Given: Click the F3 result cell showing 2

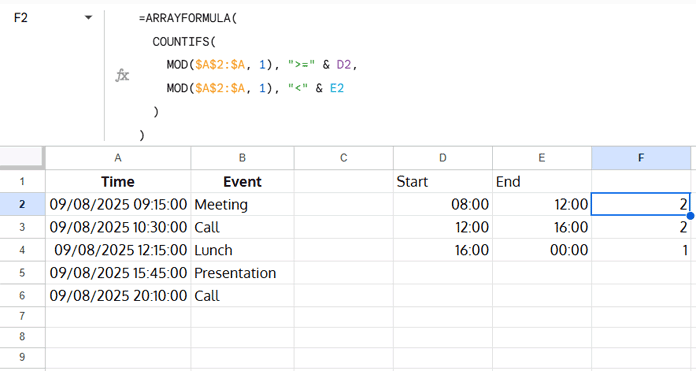Looking at the screenshot, I should click(x=641, y=227).
